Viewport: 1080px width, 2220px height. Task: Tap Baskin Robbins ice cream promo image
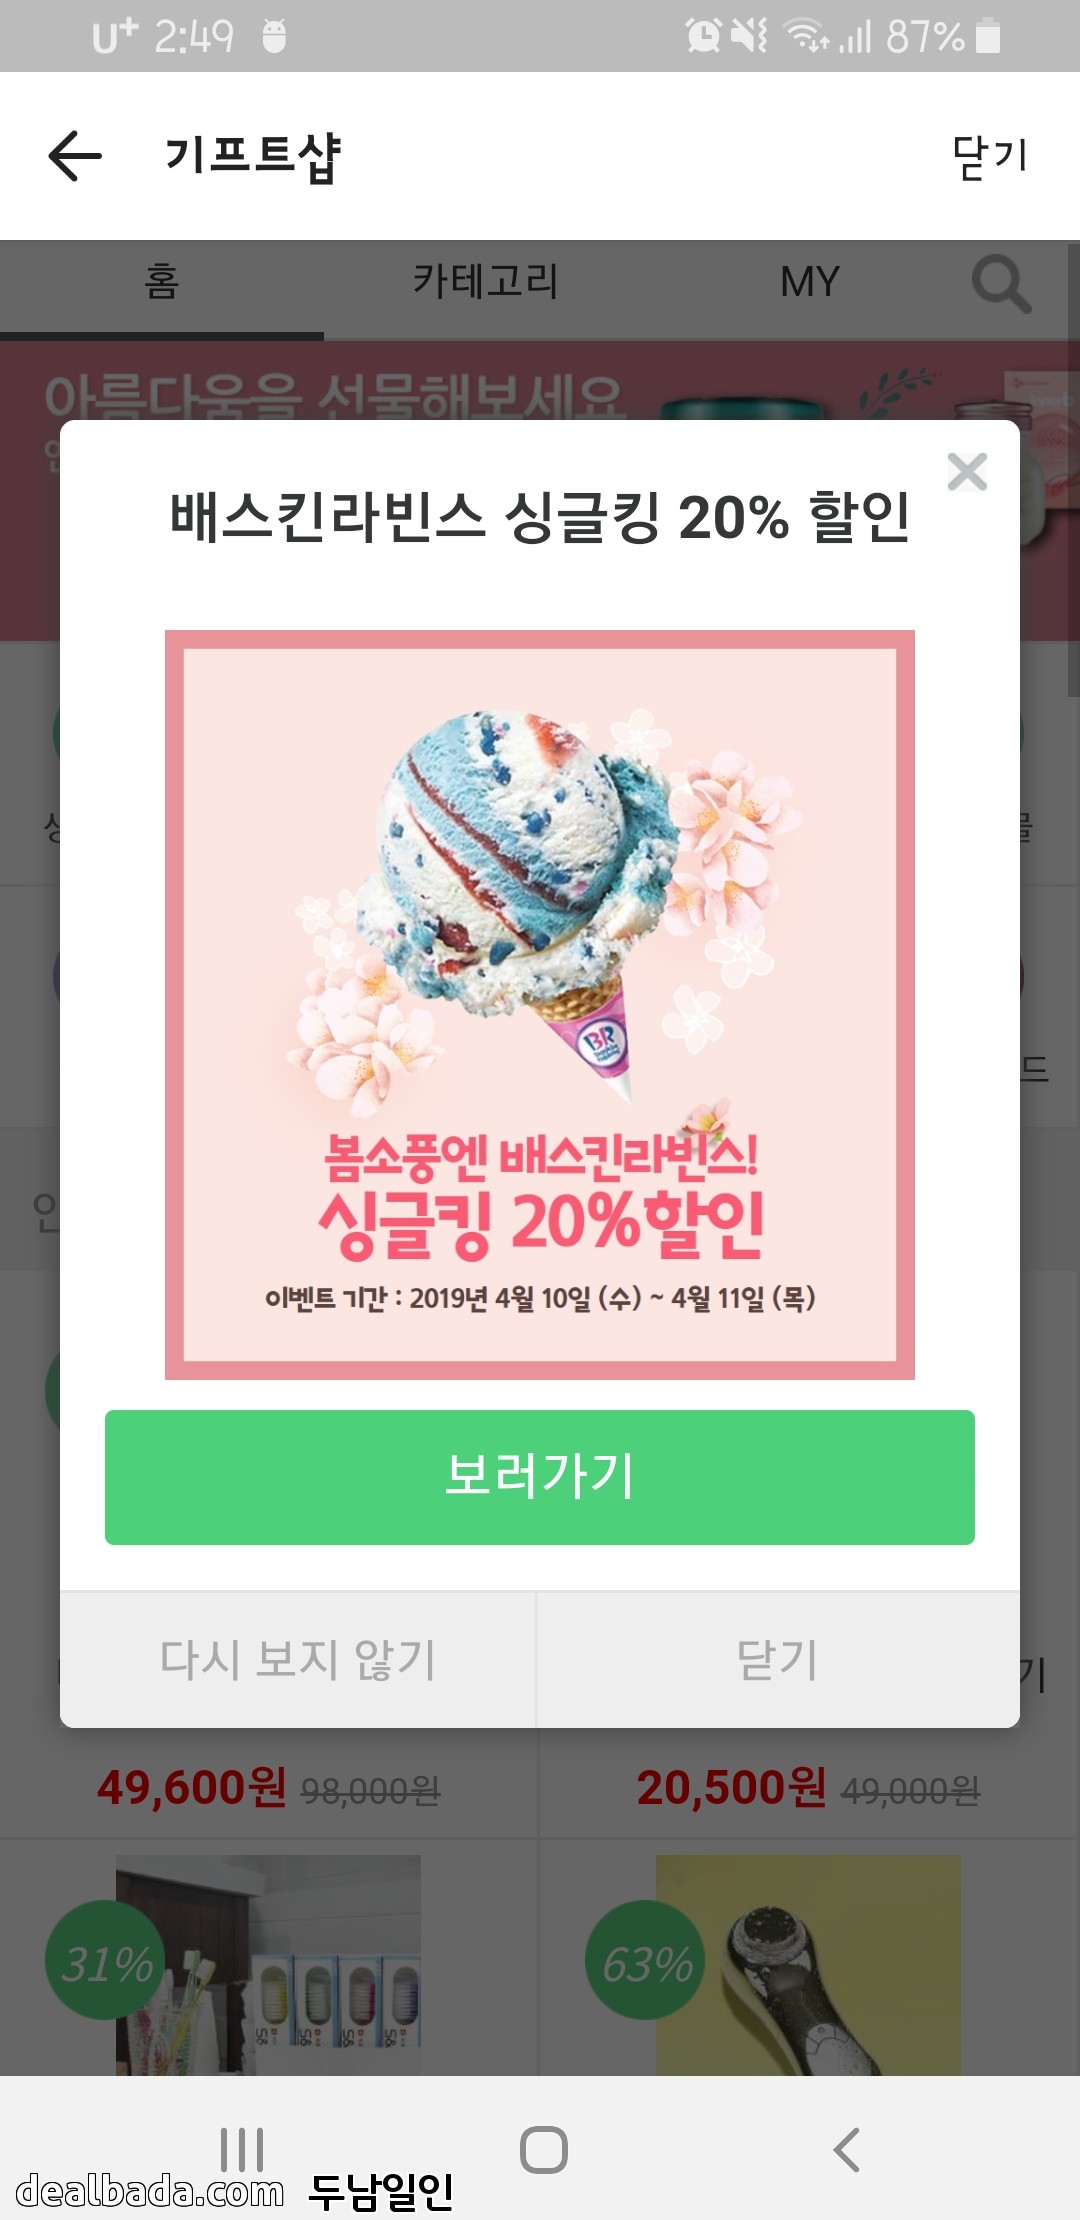click(540, 1005)
